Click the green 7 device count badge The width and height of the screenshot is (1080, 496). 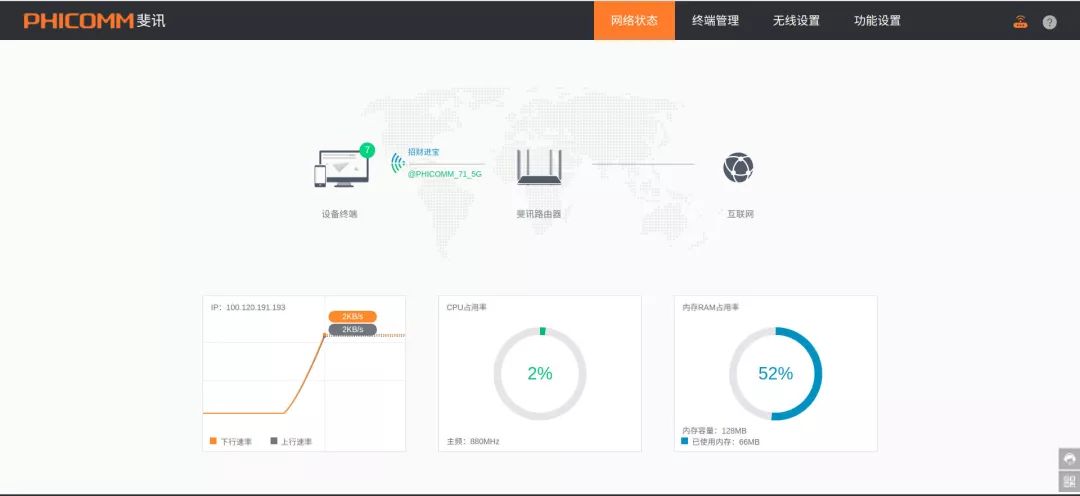[x=367, y=149]
